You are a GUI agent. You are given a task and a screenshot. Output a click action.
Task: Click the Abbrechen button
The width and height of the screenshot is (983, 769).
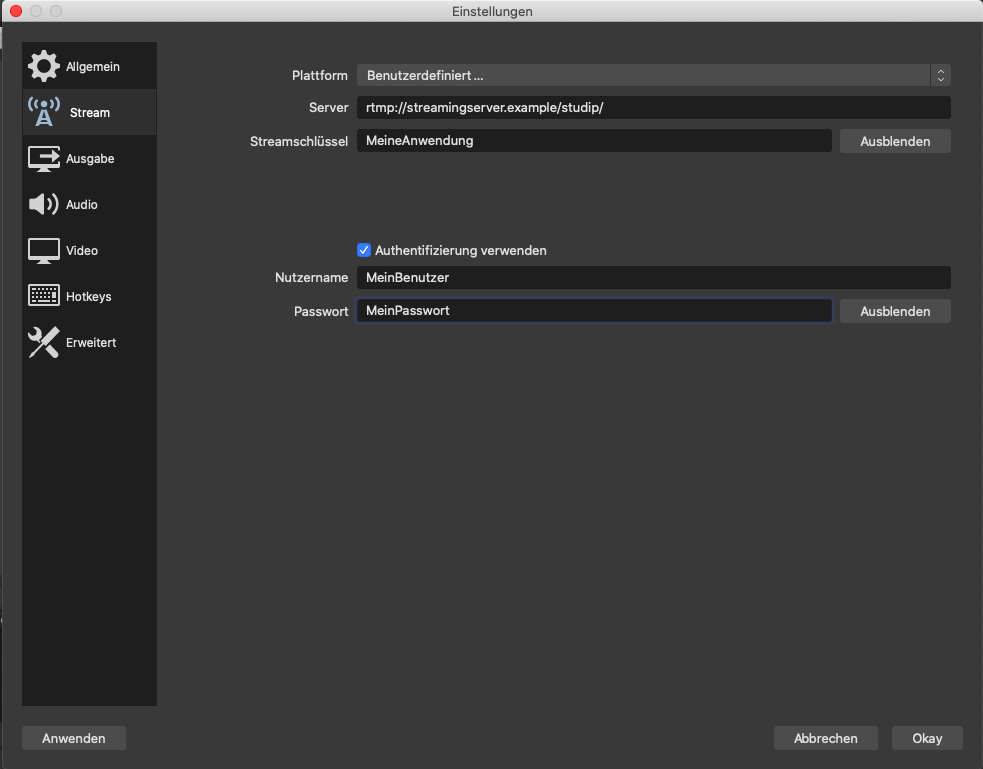point(825,738)
